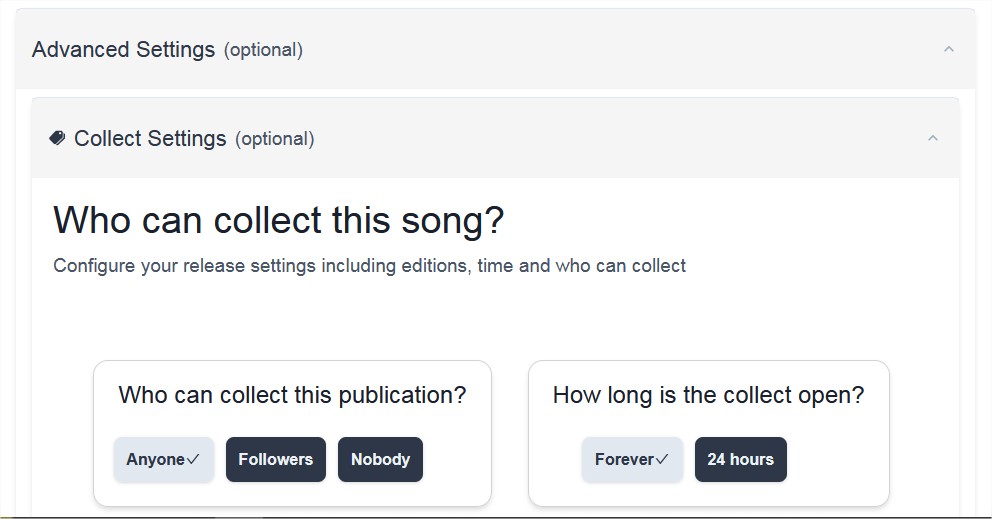Limit the collect window to 24 hours
Image resolution: width=992 pixels, height=519 pixels.
coord(741,460)
